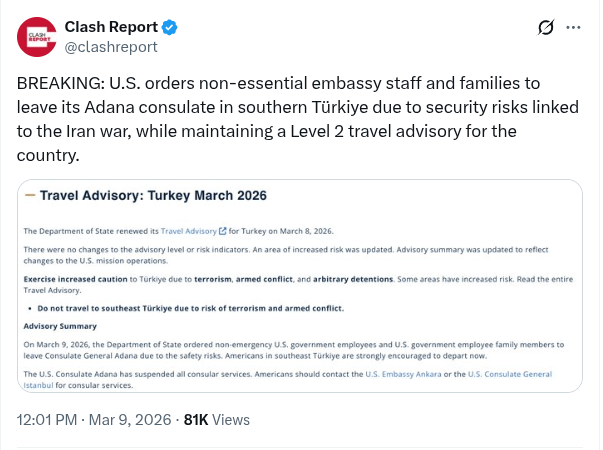Click the external link icon beside Travel Advisory
The width and height of the screenshot is (603, 450).
click(222, 231)
